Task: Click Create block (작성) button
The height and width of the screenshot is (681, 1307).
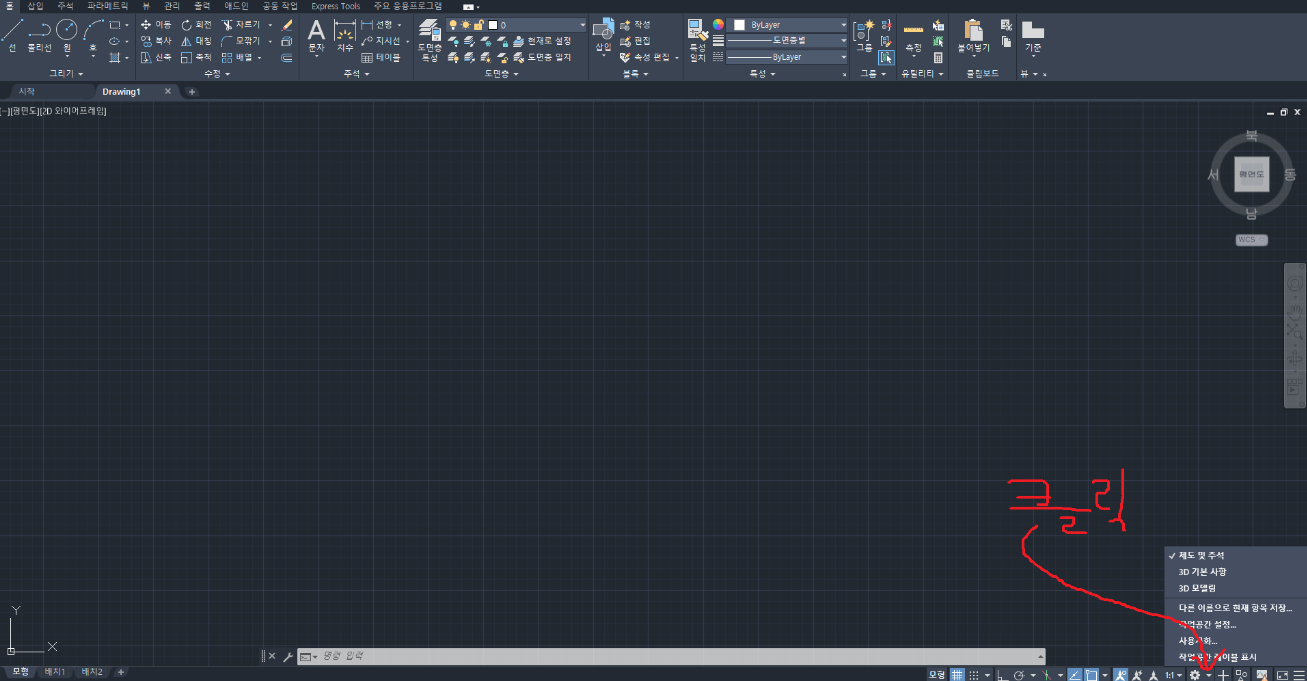Action: pyautogui.click(x=635, y=24)
